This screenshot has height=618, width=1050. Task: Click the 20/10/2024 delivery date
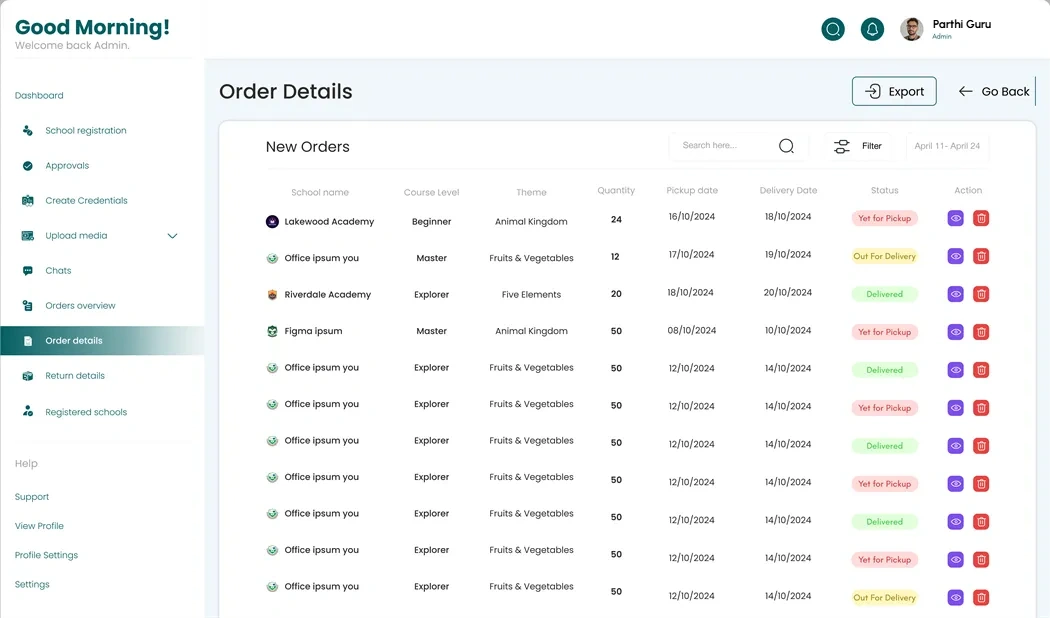tap(788, 292)
